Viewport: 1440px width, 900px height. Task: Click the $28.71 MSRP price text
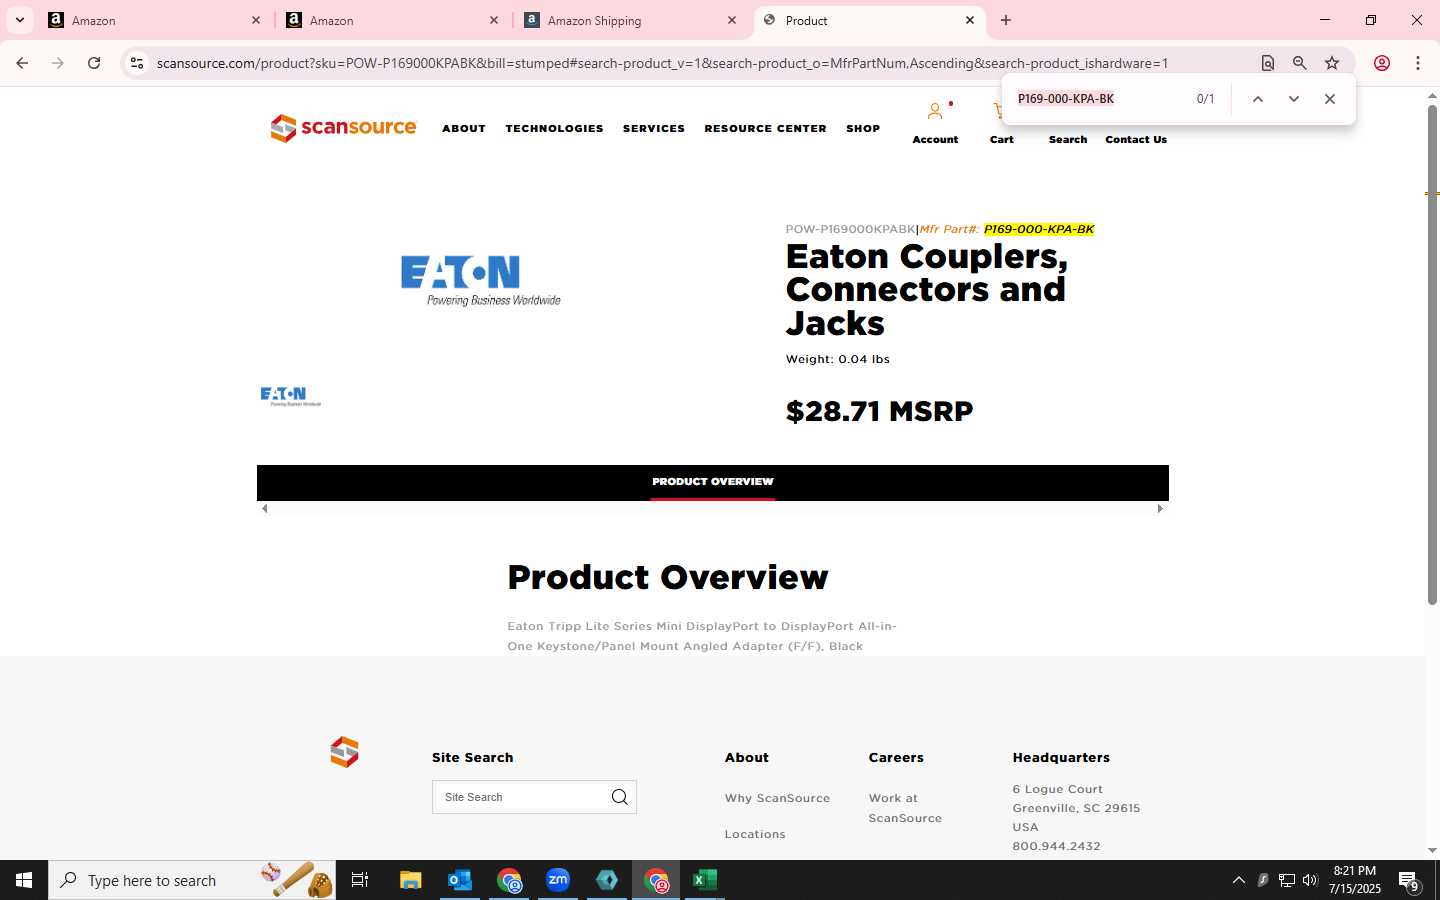(879, 411)
